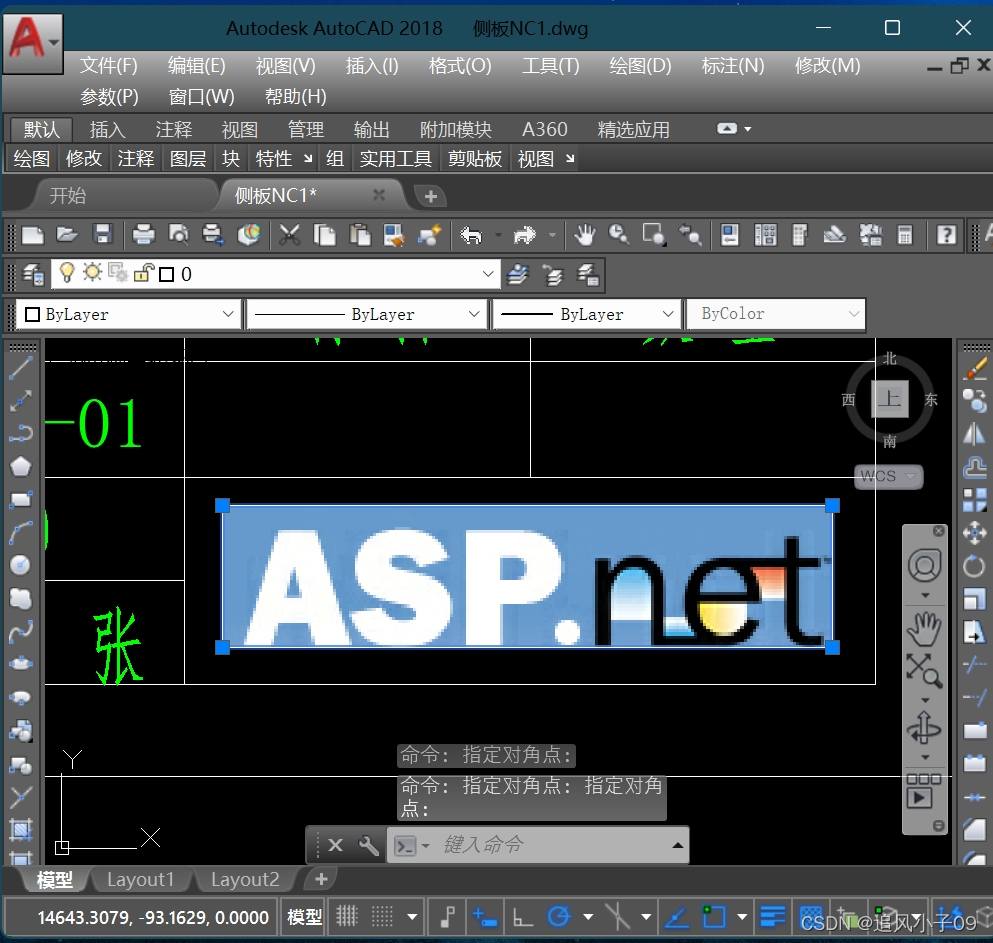Toggle Snap mode dotted grid in the status bar
The height and width of the screenshot is (943, 993).
point(383,916)
